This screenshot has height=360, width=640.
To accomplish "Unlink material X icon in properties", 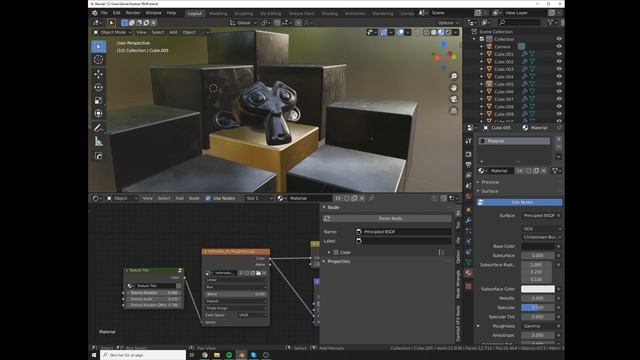I will [x=544, y=171].
